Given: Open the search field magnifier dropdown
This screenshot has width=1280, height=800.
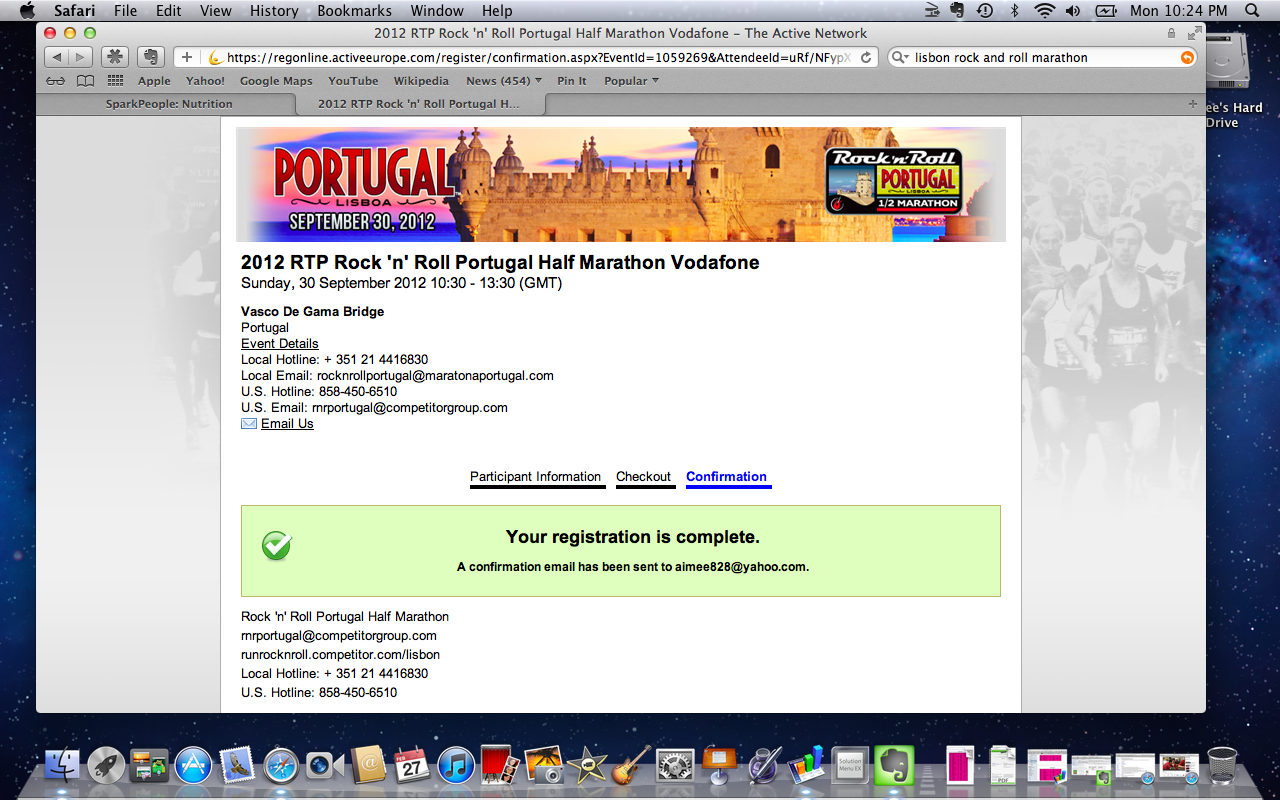Looking at the screenshot, I should tap(900, 57).
